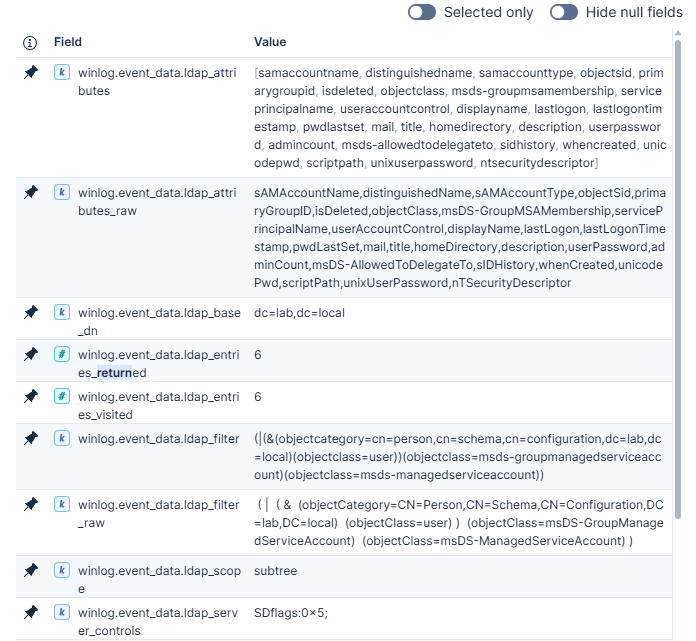Unpin the ldap_filter field row
The width and height of the screenshot is (696, 641).
[31, 439]
